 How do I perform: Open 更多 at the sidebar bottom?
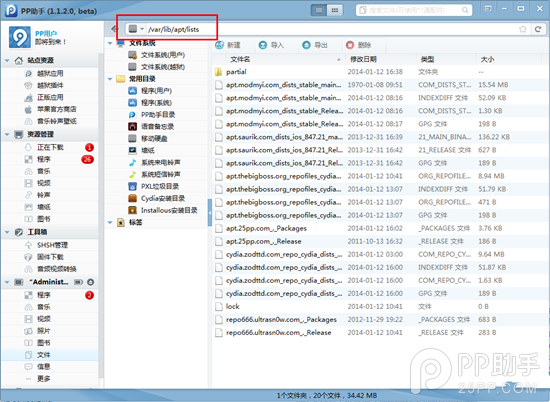click(x=43, y=378)
